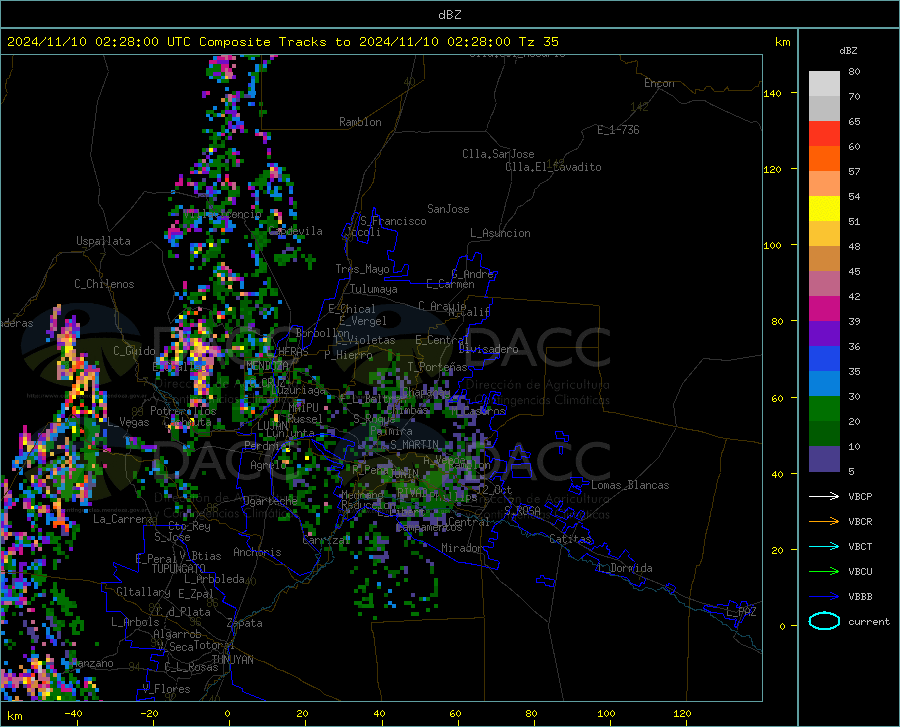Click the S_Francisco map label
900x727 pixels.
click(x=394, y=221)
